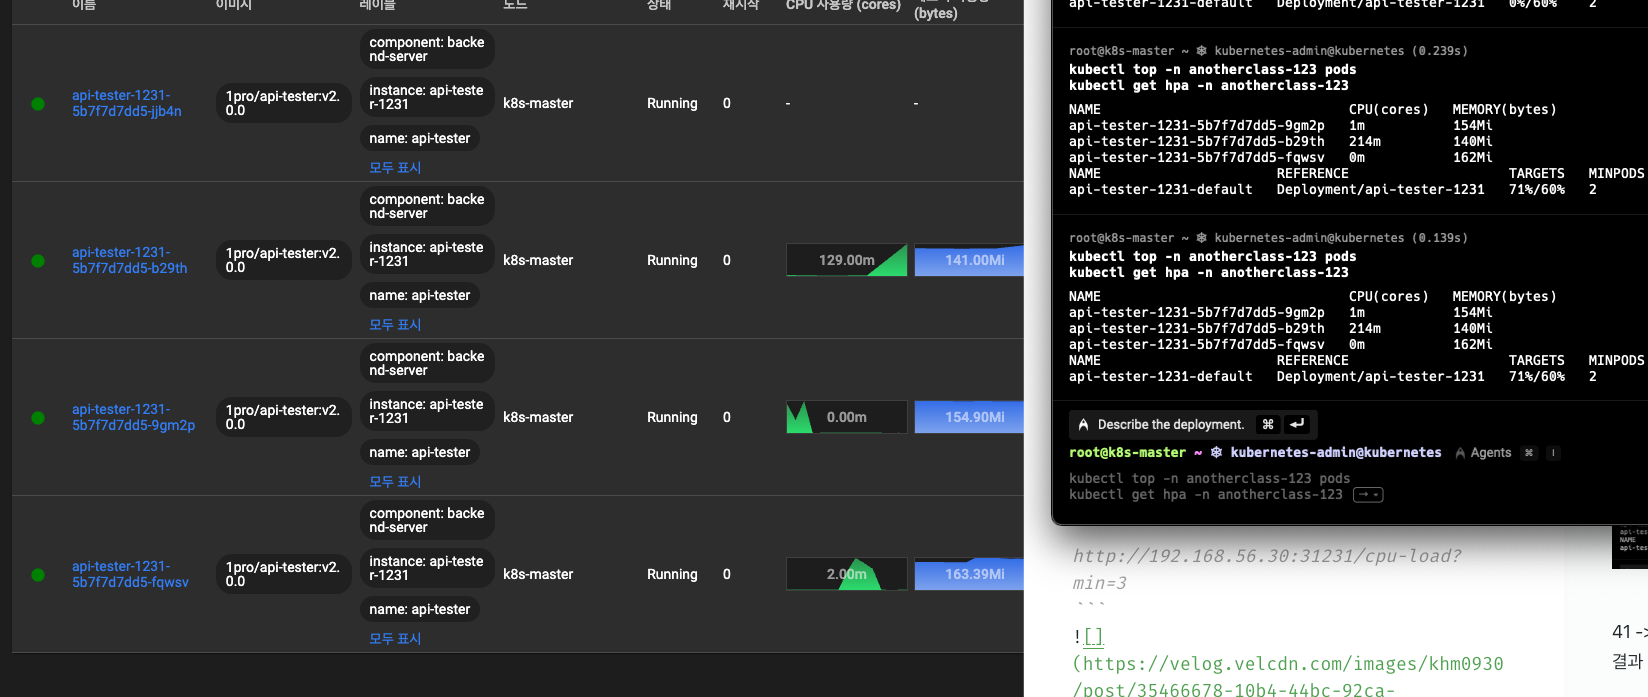Expand all labels (모두 표시) for b29th pod
The height and width of the screenshot is (697, 1648).
395,324
